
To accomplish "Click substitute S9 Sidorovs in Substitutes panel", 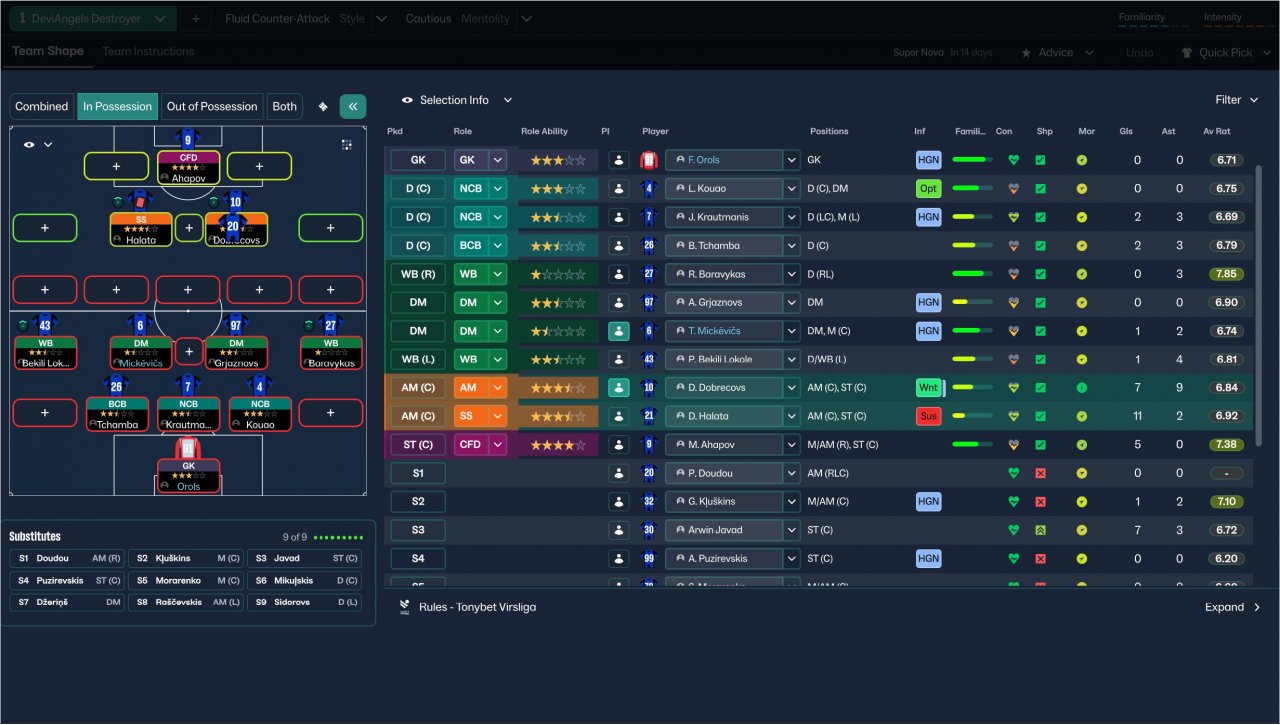I will point(304,602).
